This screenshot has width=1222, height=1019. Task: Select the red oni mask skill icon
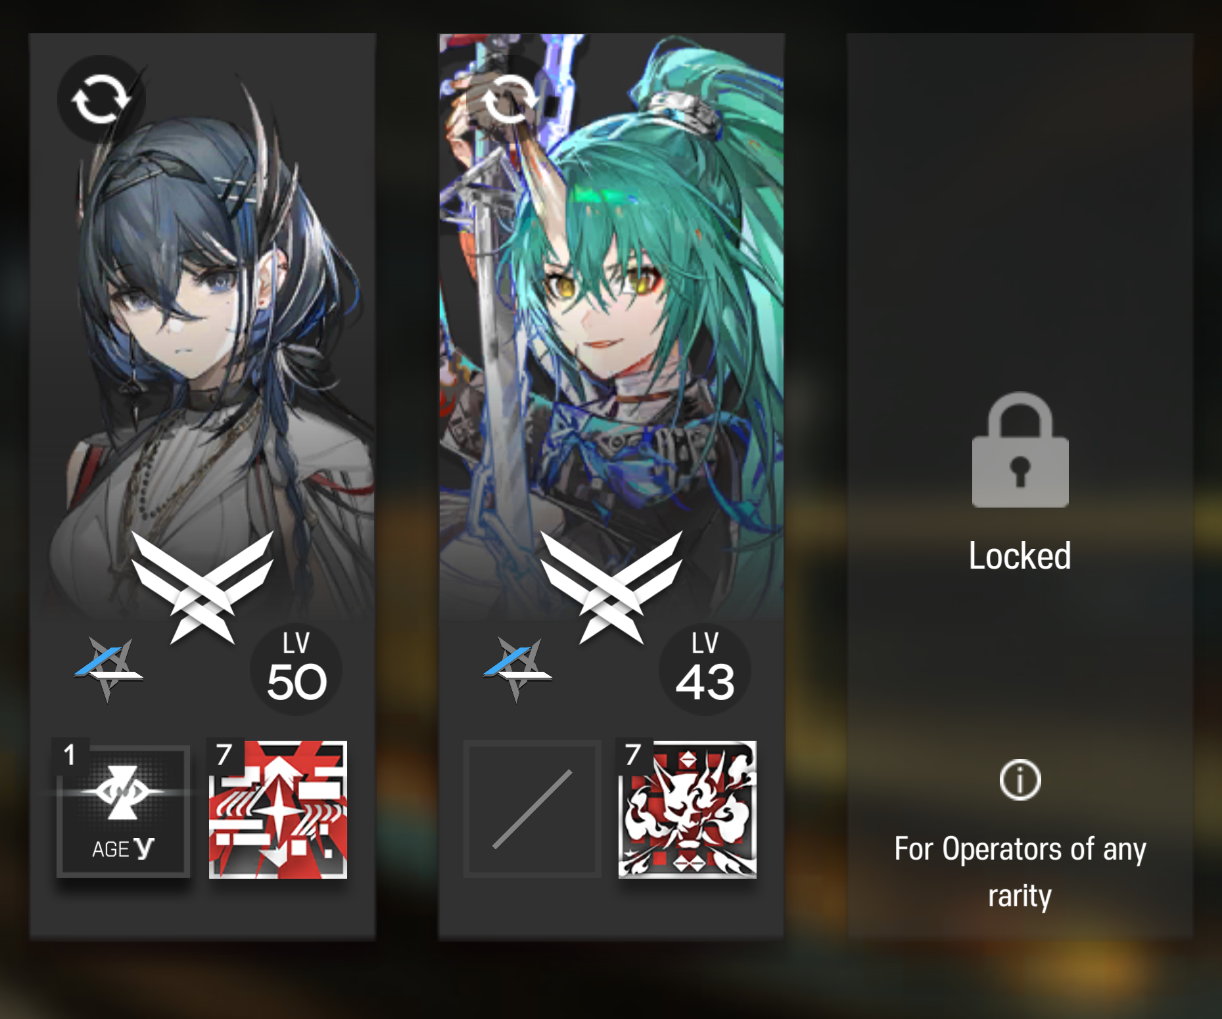(x=687, y=809)
